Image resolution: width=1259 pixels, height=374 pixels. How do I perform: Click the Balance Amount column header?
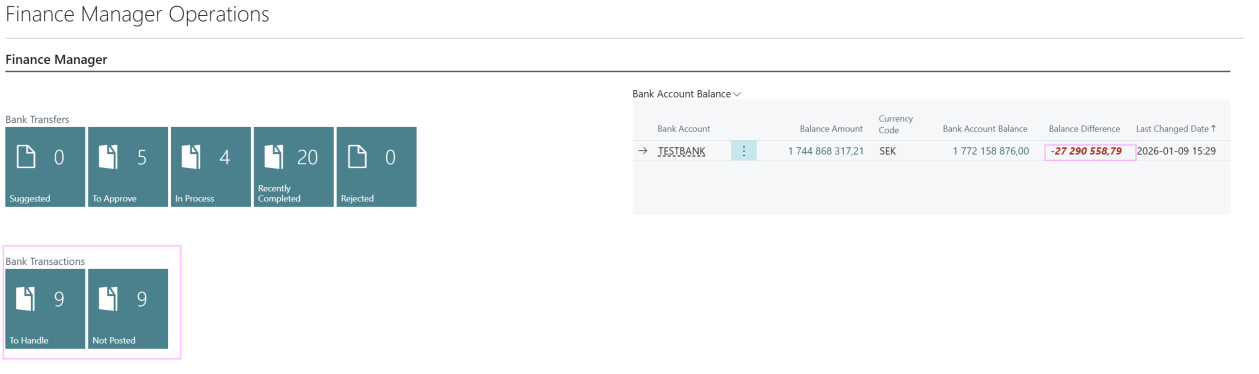[x=831, y=129]
